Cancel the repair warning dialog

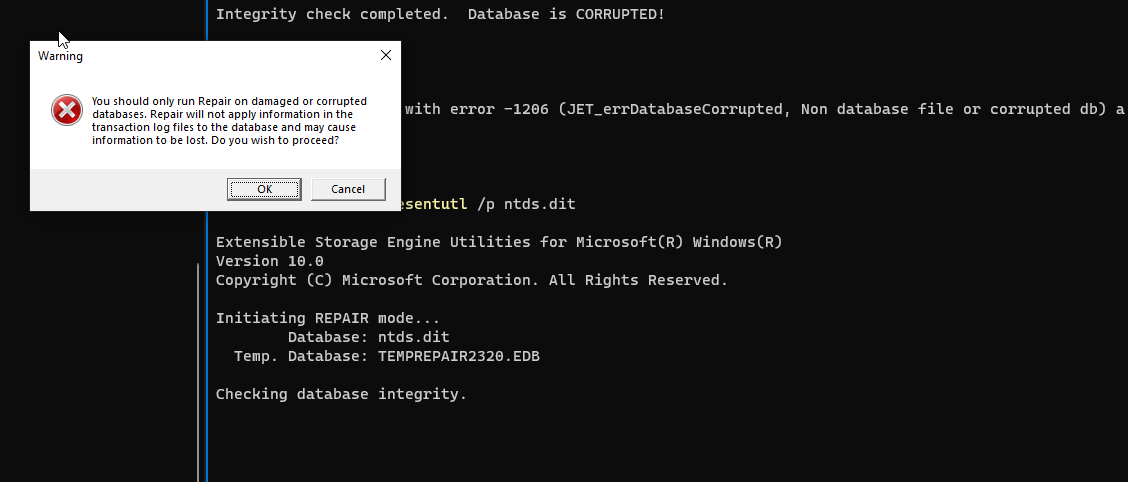pyautogui.click(x=347, y=189)
